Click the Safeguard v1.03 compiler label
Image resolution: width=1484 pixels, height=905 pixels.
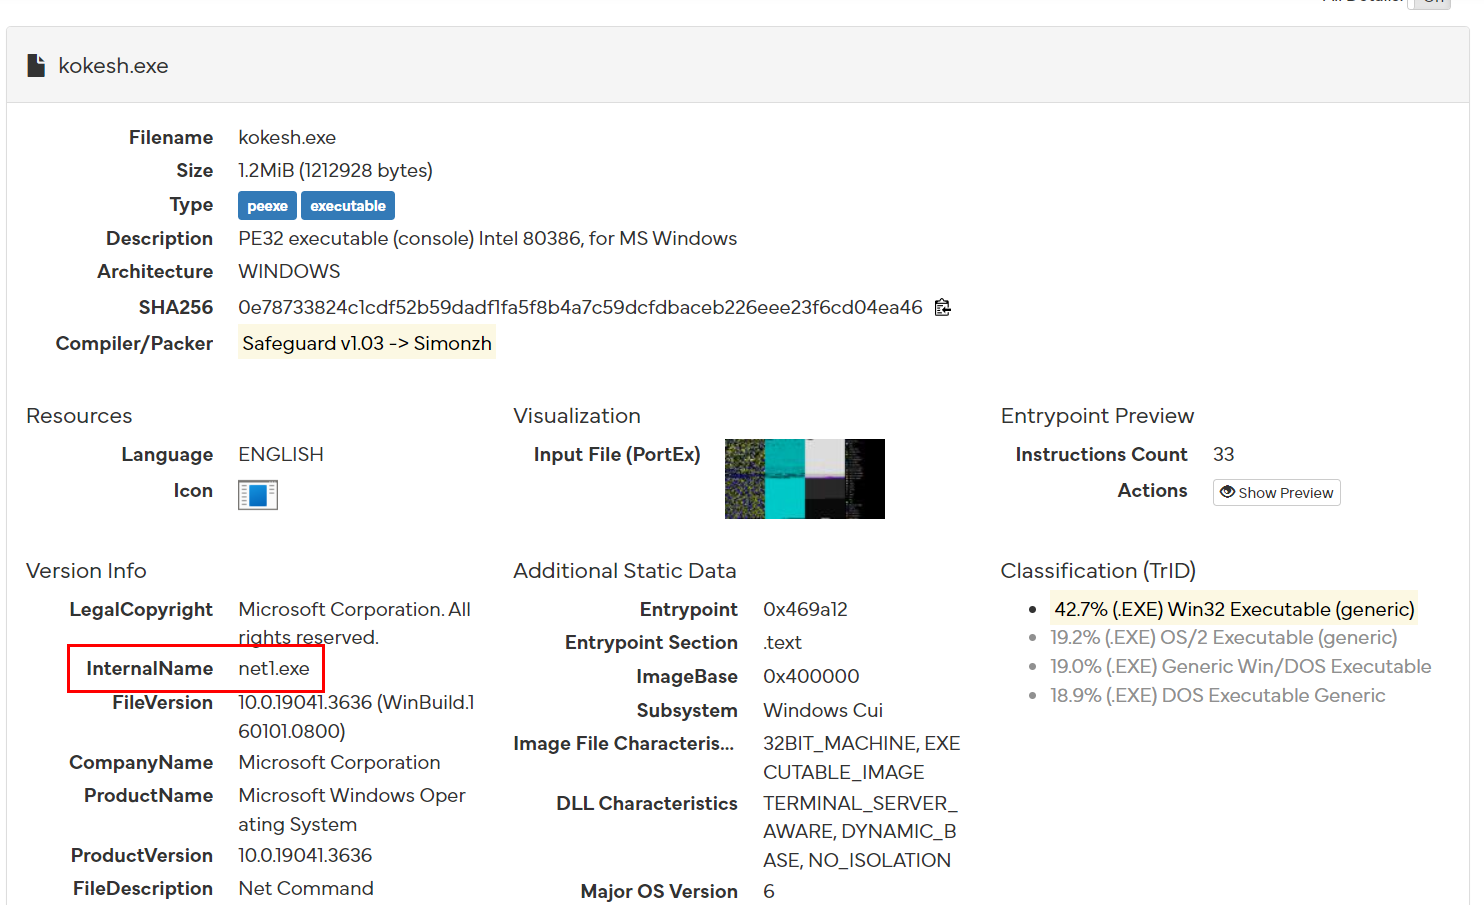tap(366, 343)
